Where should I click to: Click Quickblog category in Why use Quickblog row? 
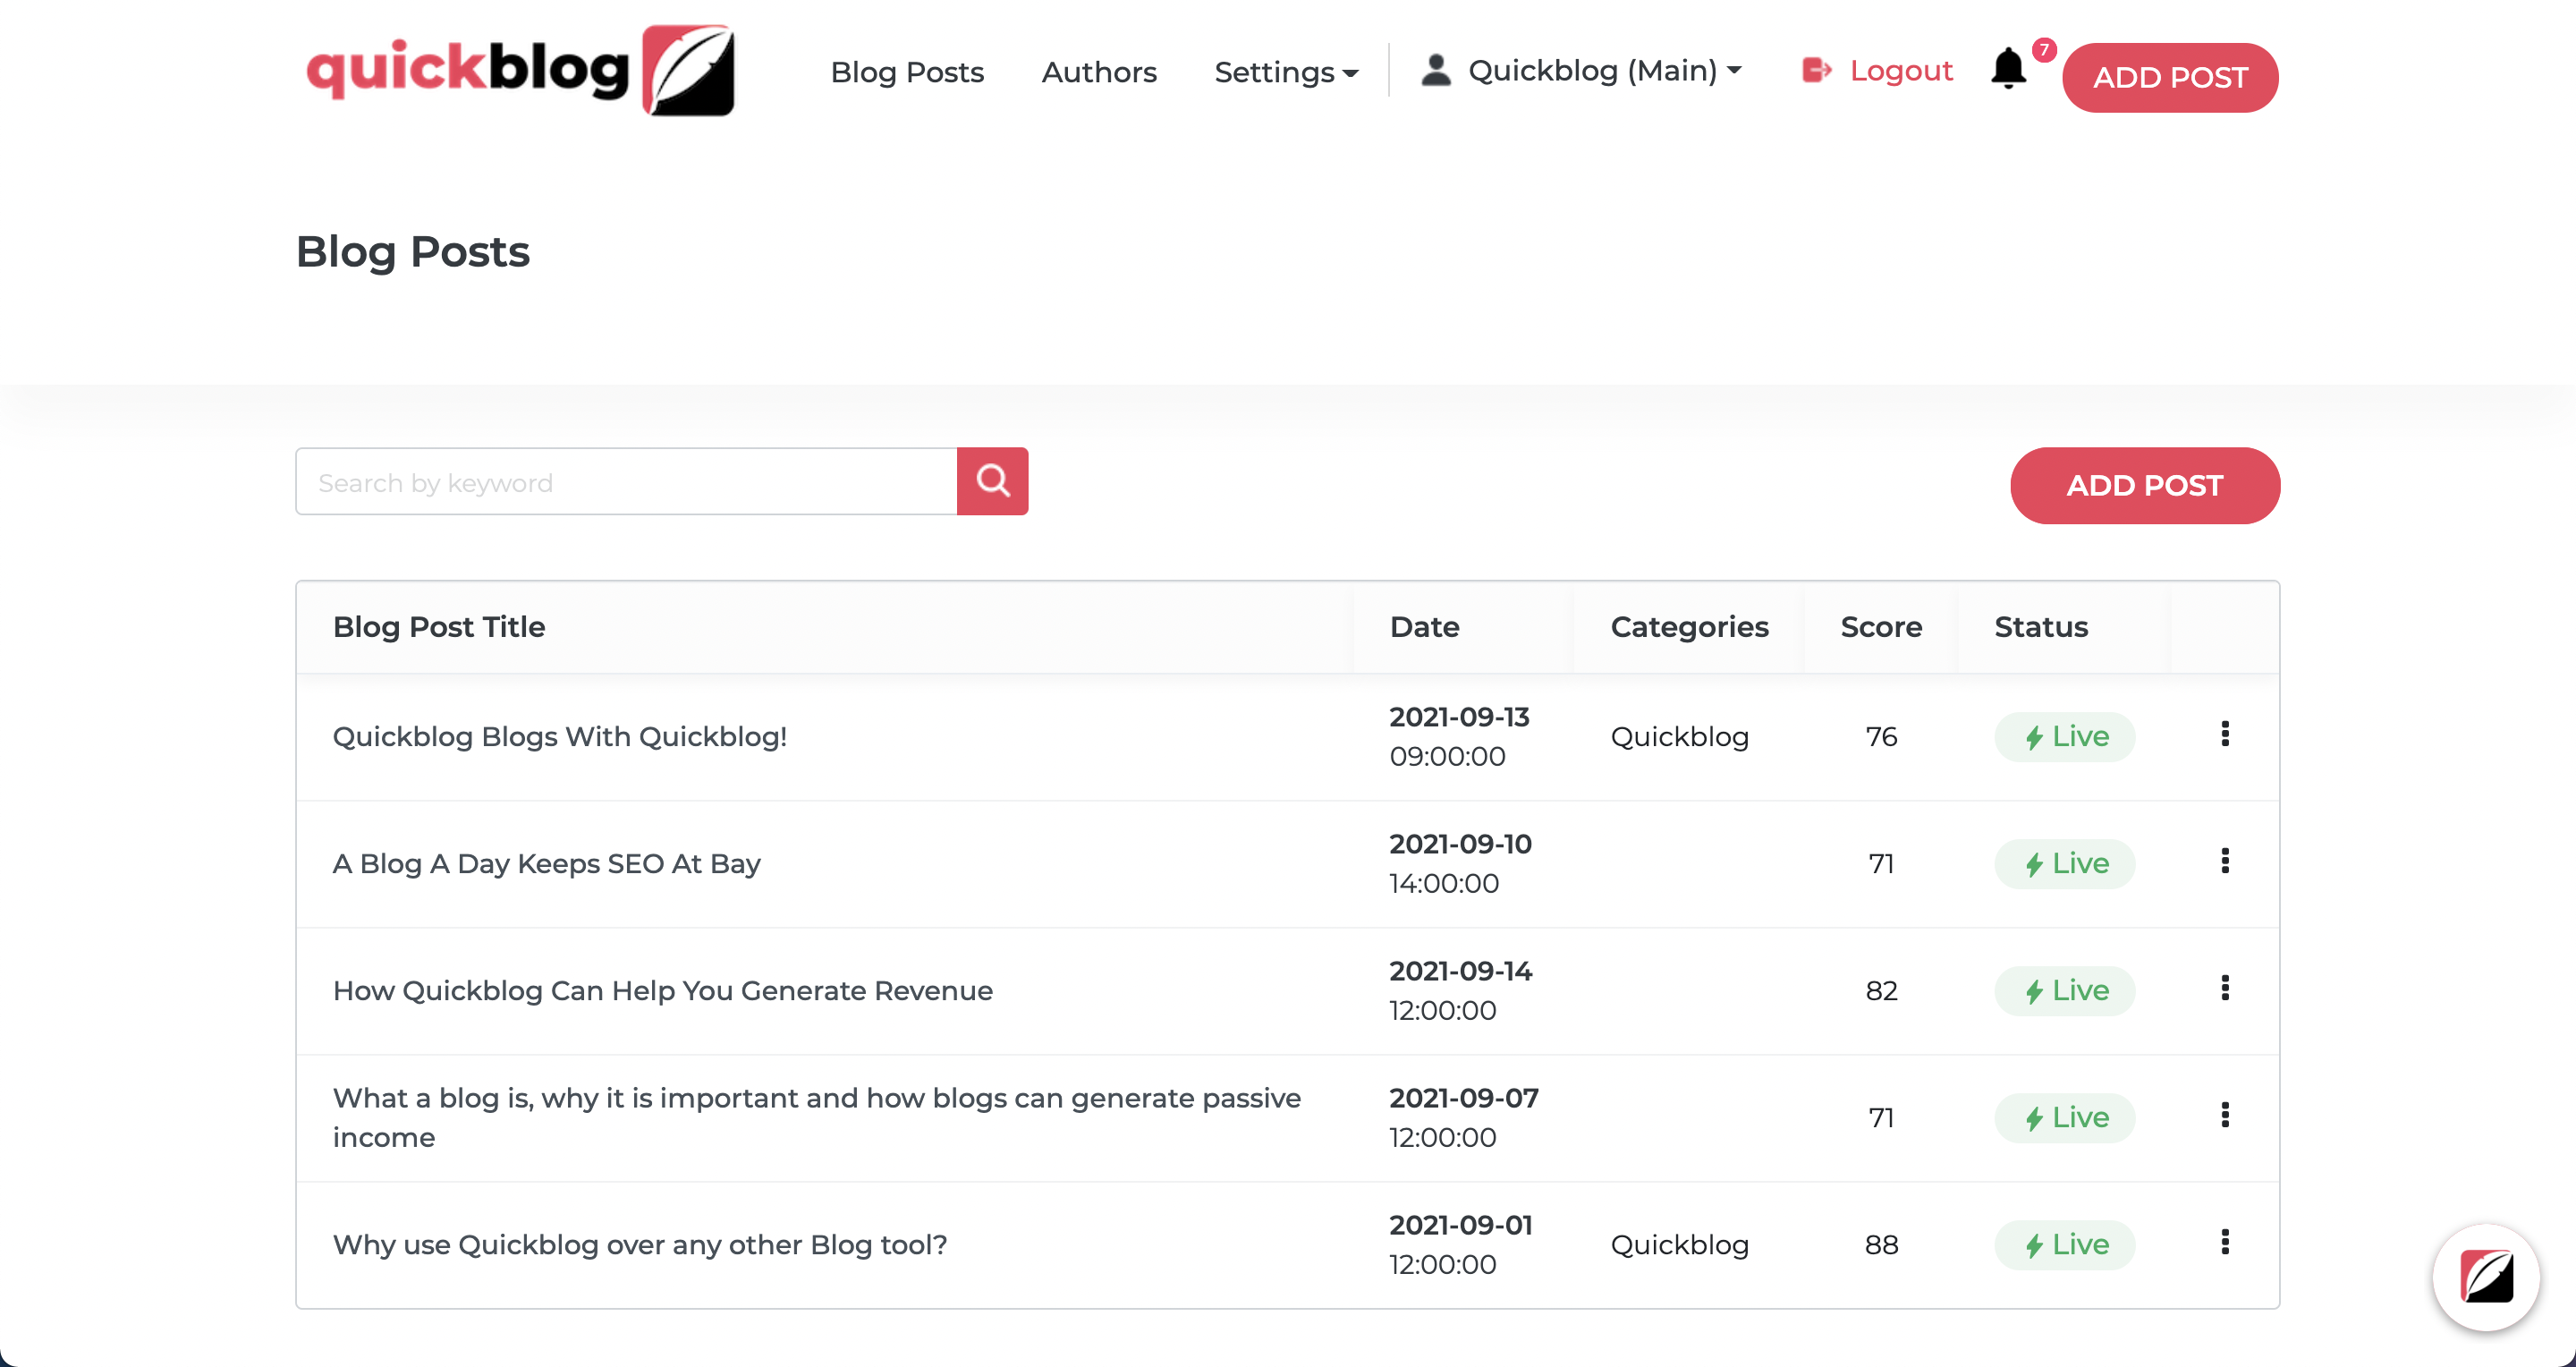(1680, 1245)
